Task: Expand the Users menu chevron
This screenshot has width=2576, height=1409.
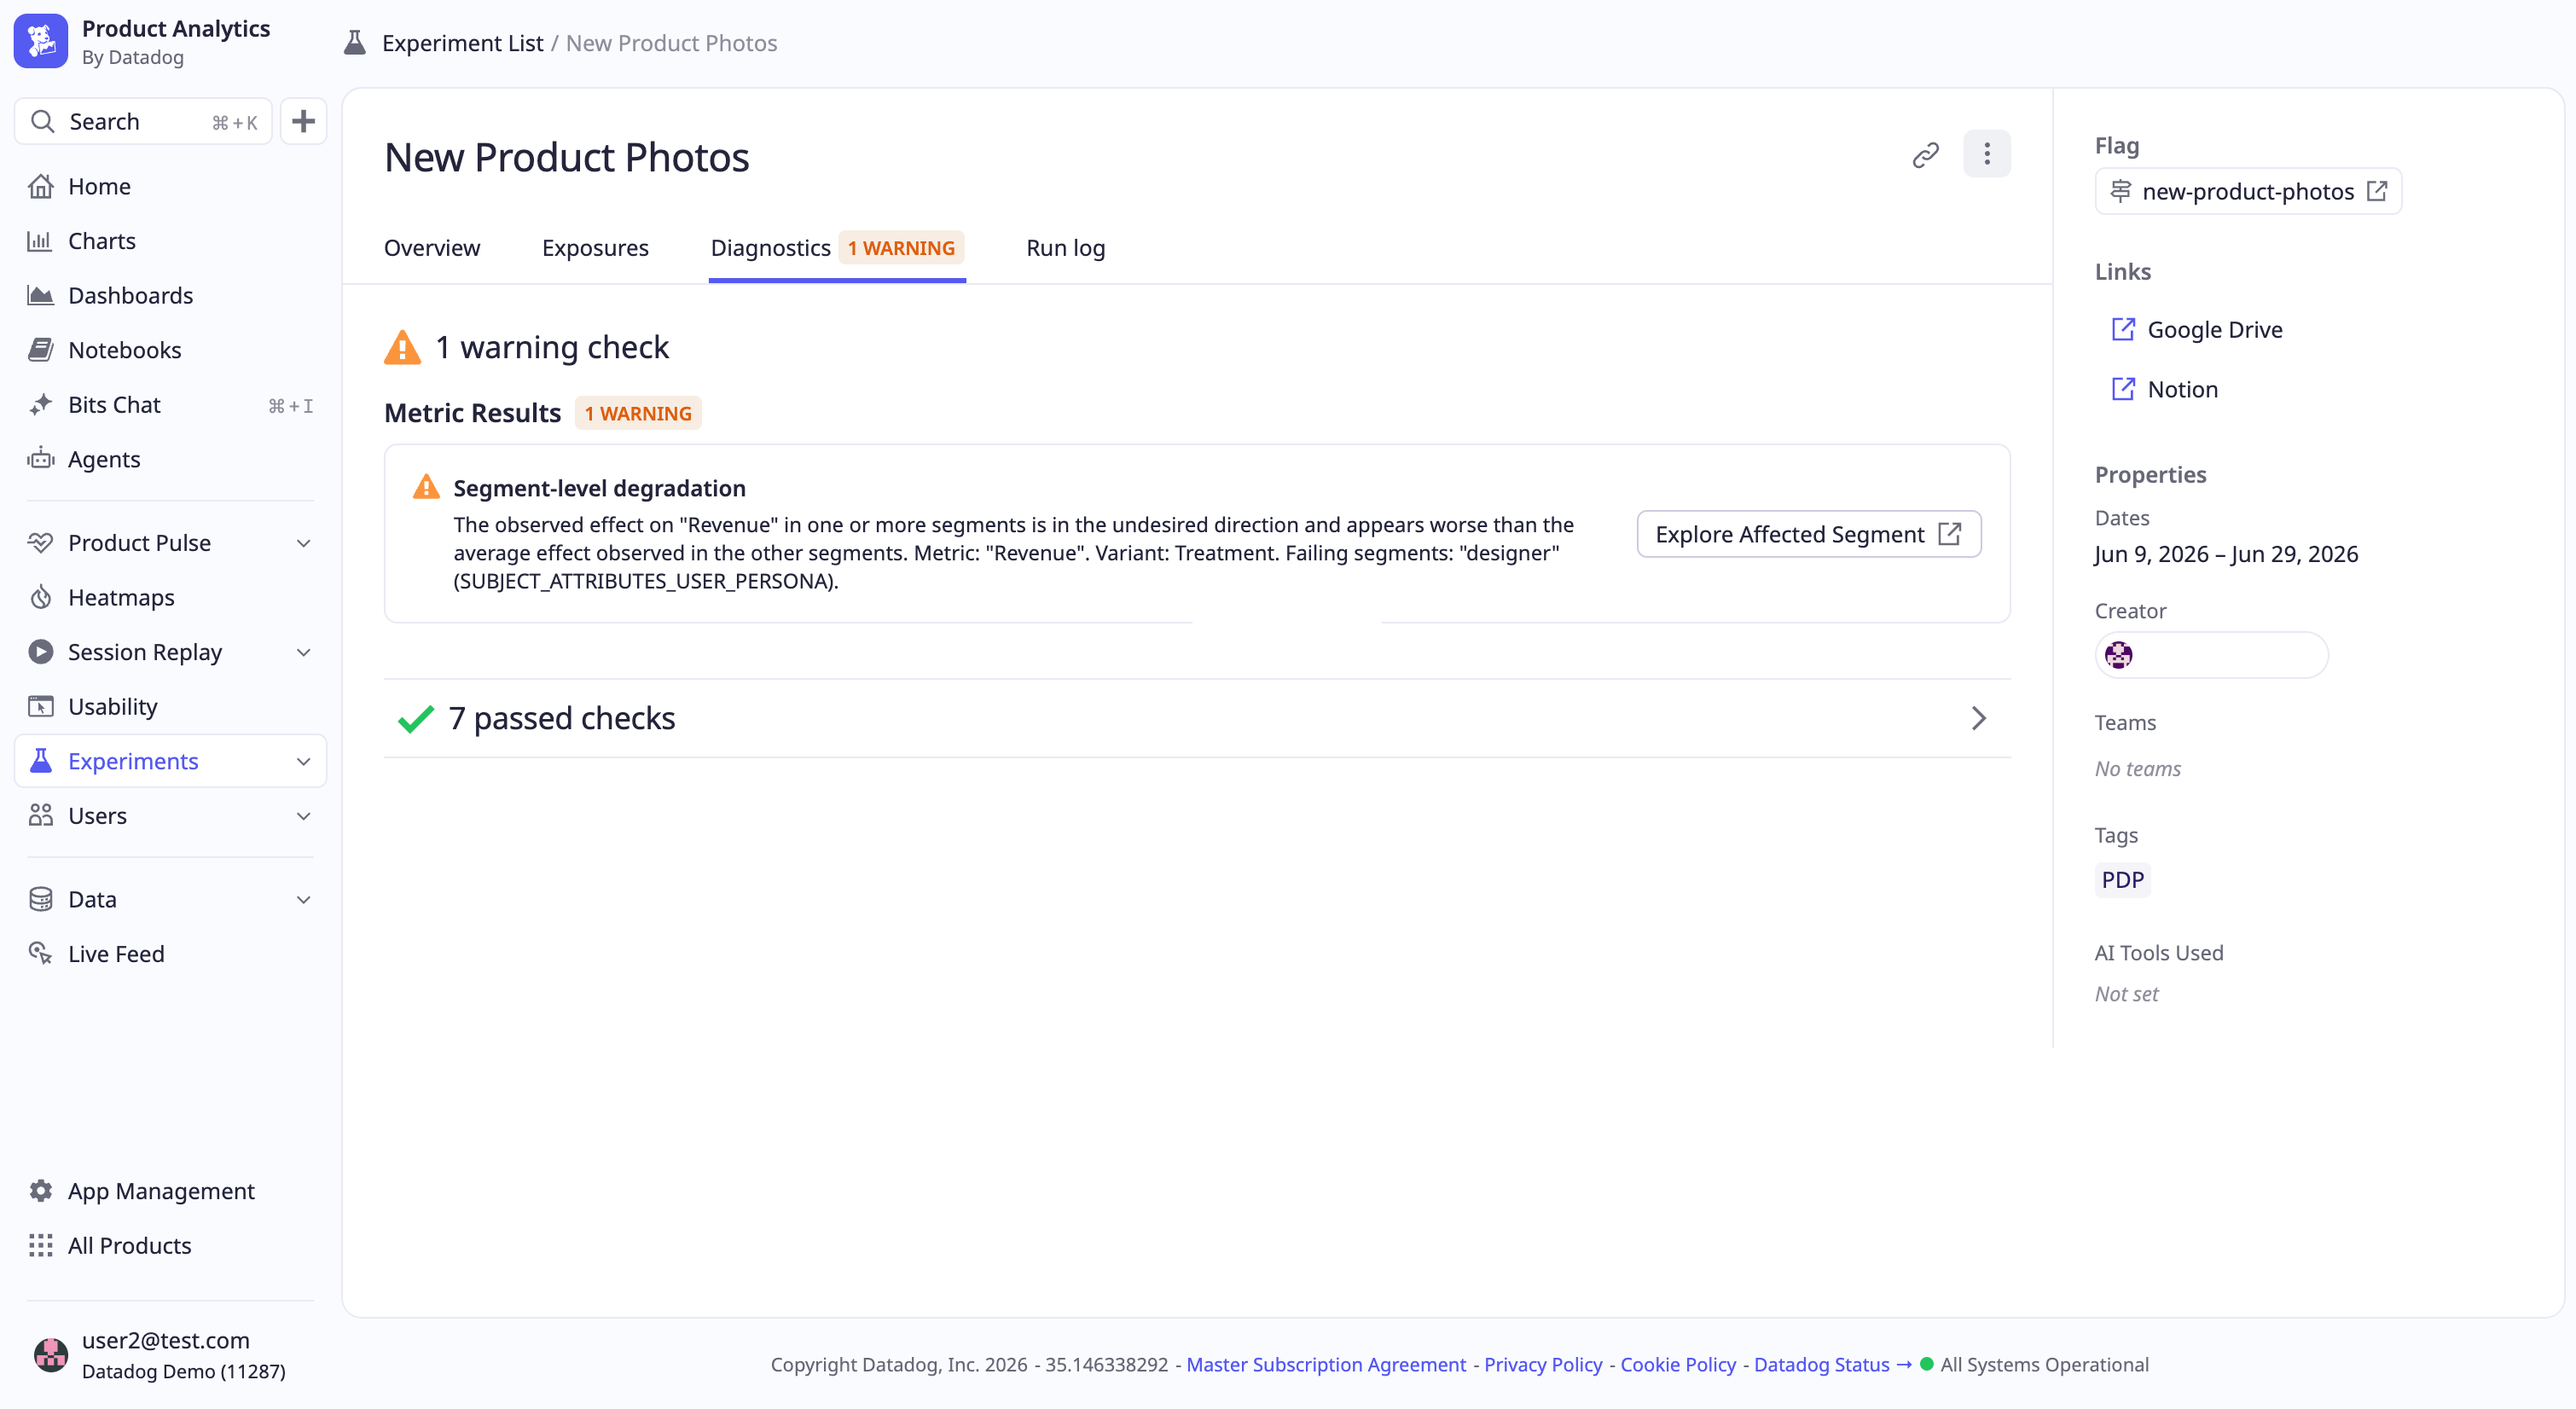Action: (304, 816)
